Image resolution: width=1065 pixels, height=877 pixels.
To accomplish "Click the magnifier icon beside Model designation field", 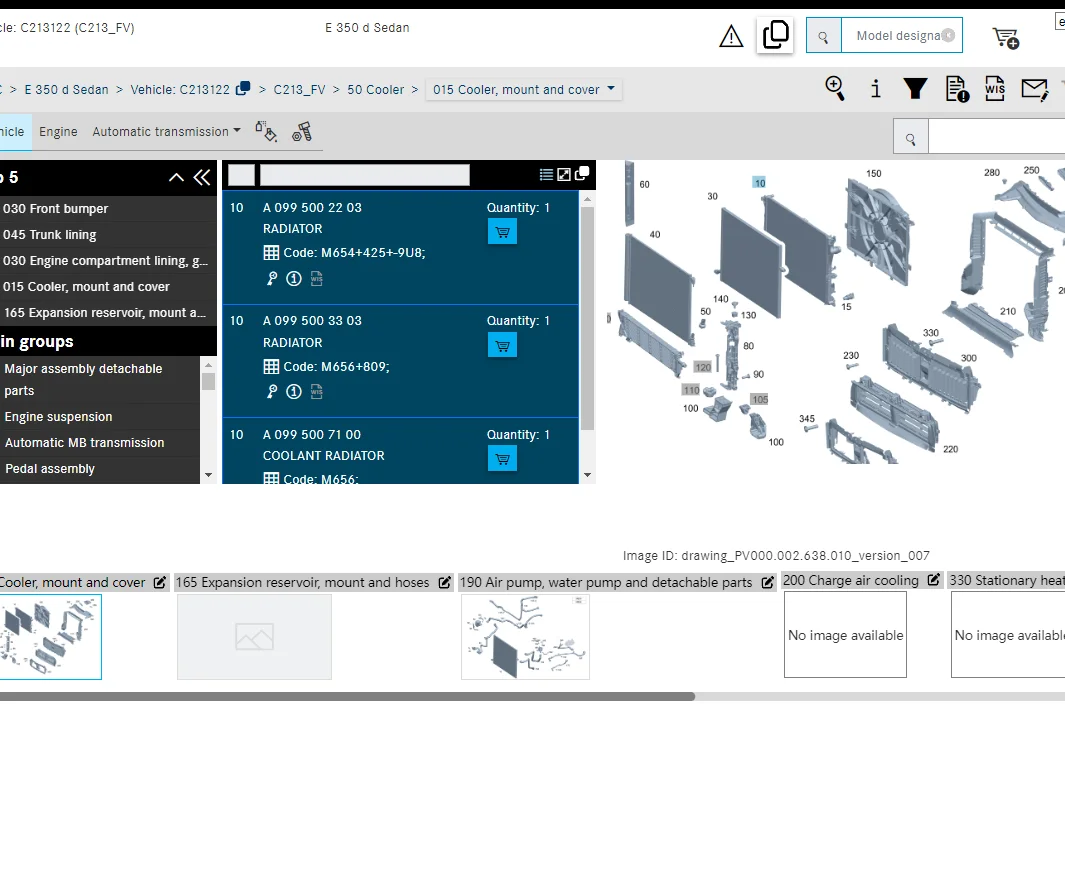I will pos(823,36).
